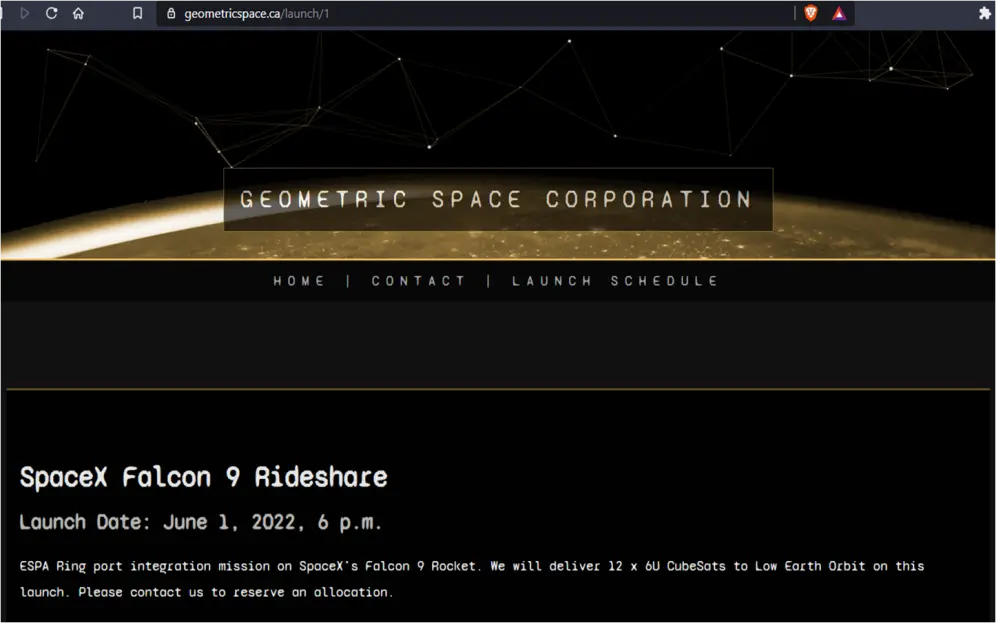Open Brave Rewards triangle icon
This screenshot has height=623, width=996.
839,13
